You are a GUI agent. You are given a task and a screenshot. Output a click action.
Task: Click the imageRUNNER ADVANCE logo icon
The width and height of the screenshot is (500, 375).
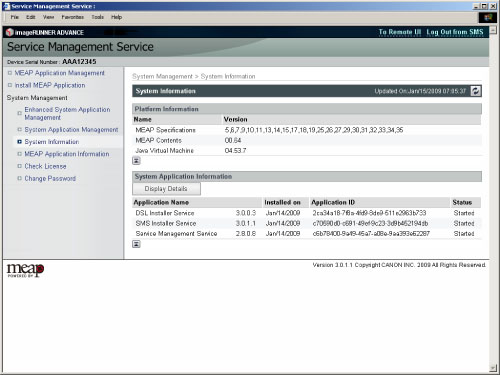click(10, 32)
